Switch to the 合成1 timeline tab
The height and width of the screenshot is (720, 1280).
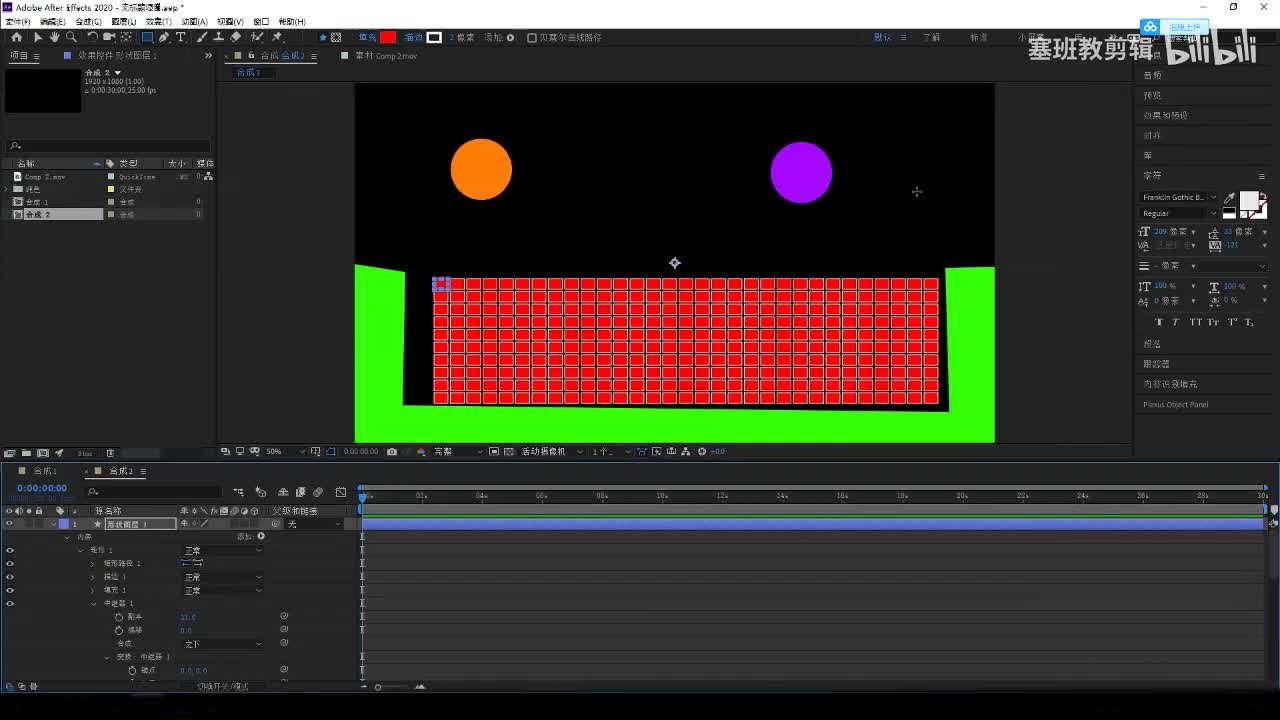(x=45, y=471)
